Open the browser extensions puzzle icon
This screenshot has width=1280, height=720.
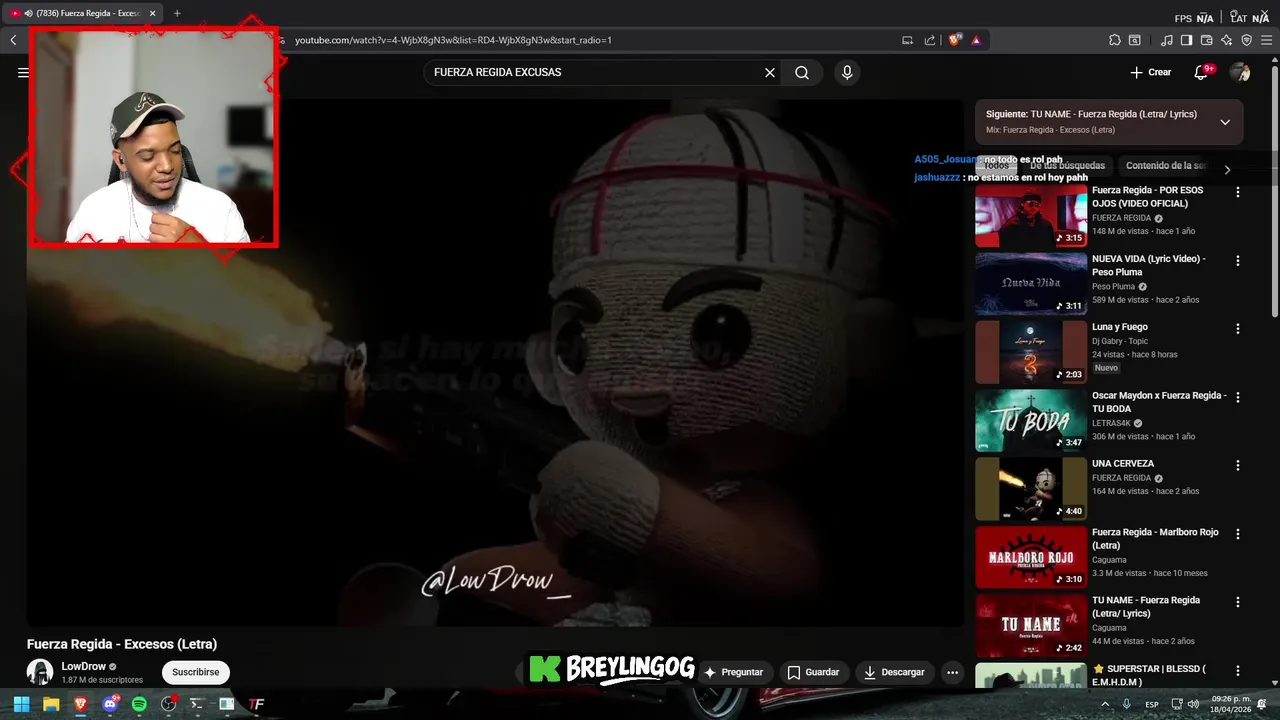[x=1115, y=40]
